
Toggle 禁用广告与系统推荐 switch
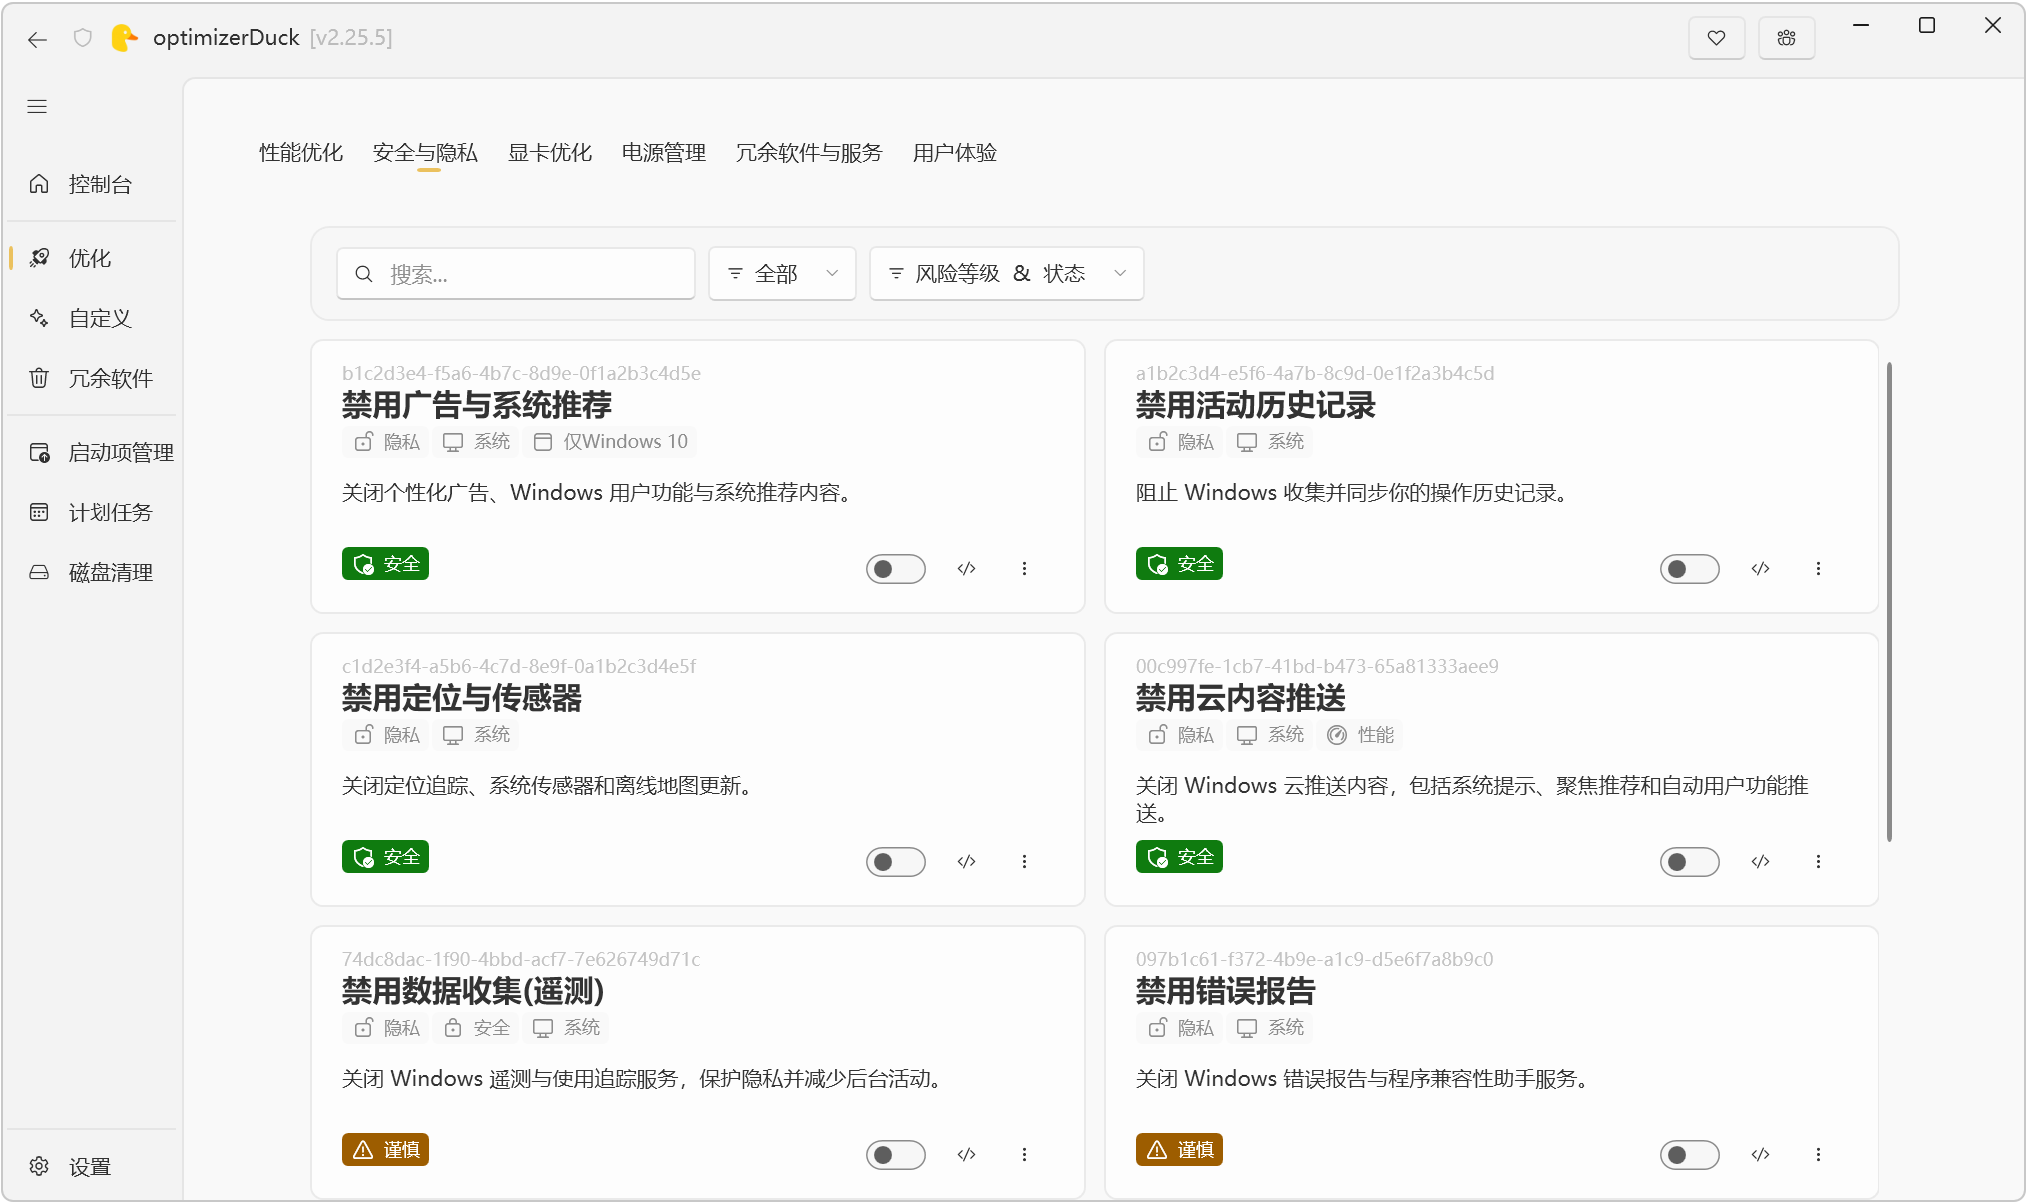(x=896, y=569)
